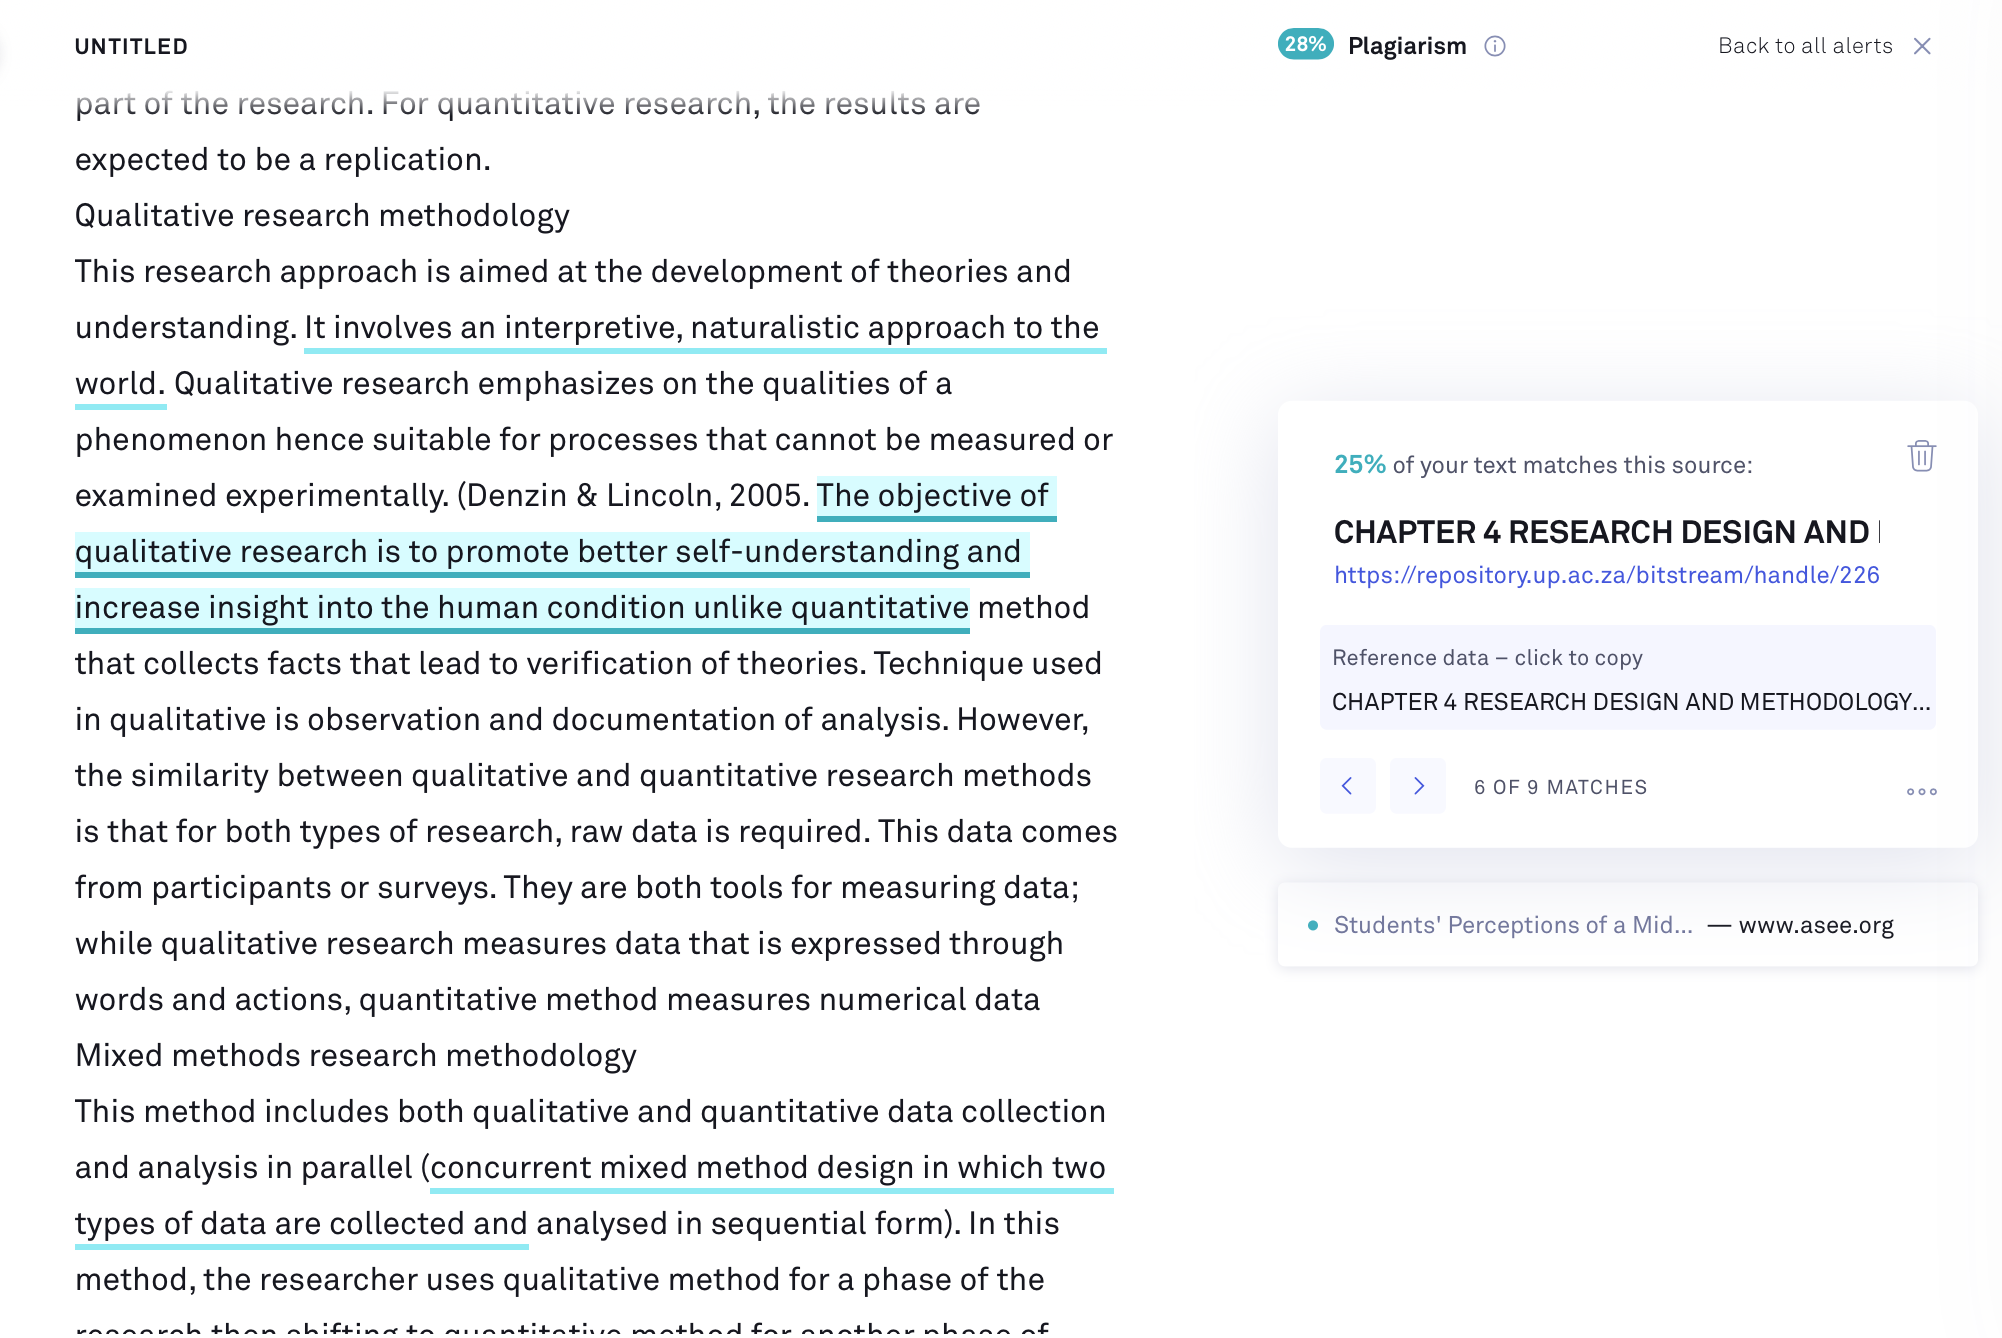Click the '6 OF 9 MATCHES' counter
The height and width of the screenshot is (1338, 2002).
click(x=1560, y=787)
